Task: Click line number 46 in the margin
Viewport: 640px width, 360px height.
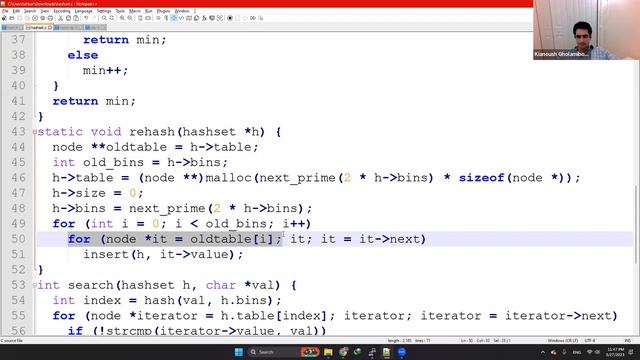Action: (18, 178)
